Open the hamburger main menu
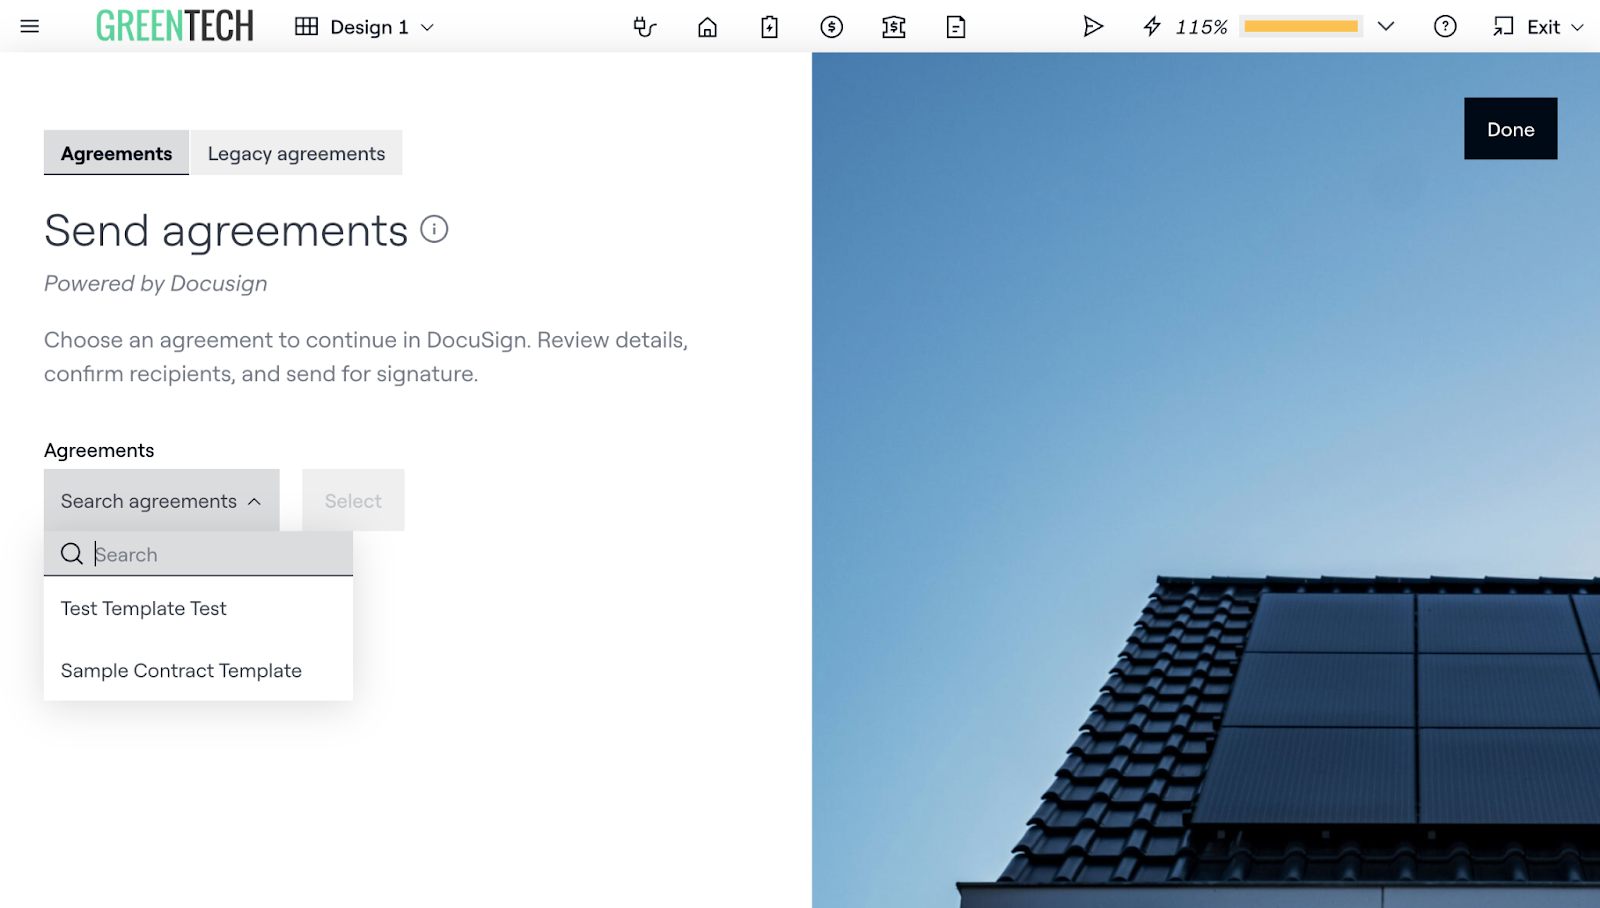This screenshot has height=908, width=1600. pos(30,27)
